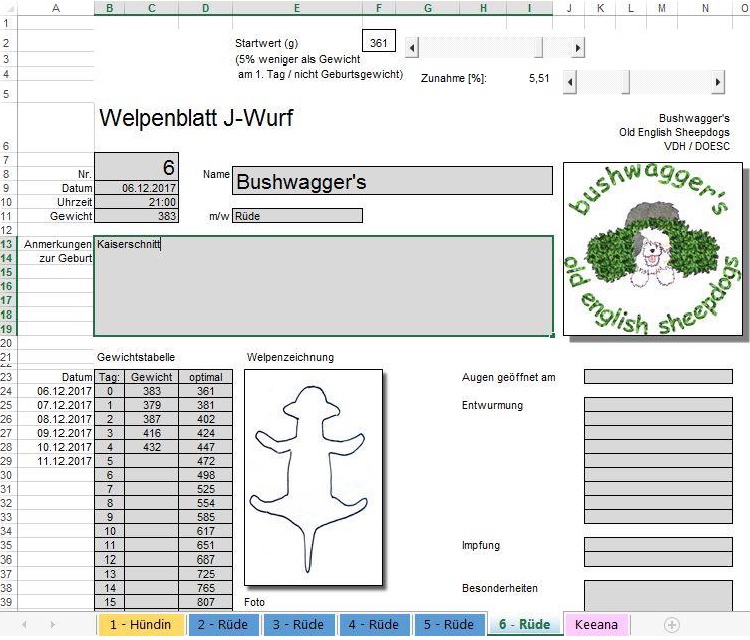Go to the "3 - Rüde" sheet tab
This screenshot has width=750, height=640.
294,625
